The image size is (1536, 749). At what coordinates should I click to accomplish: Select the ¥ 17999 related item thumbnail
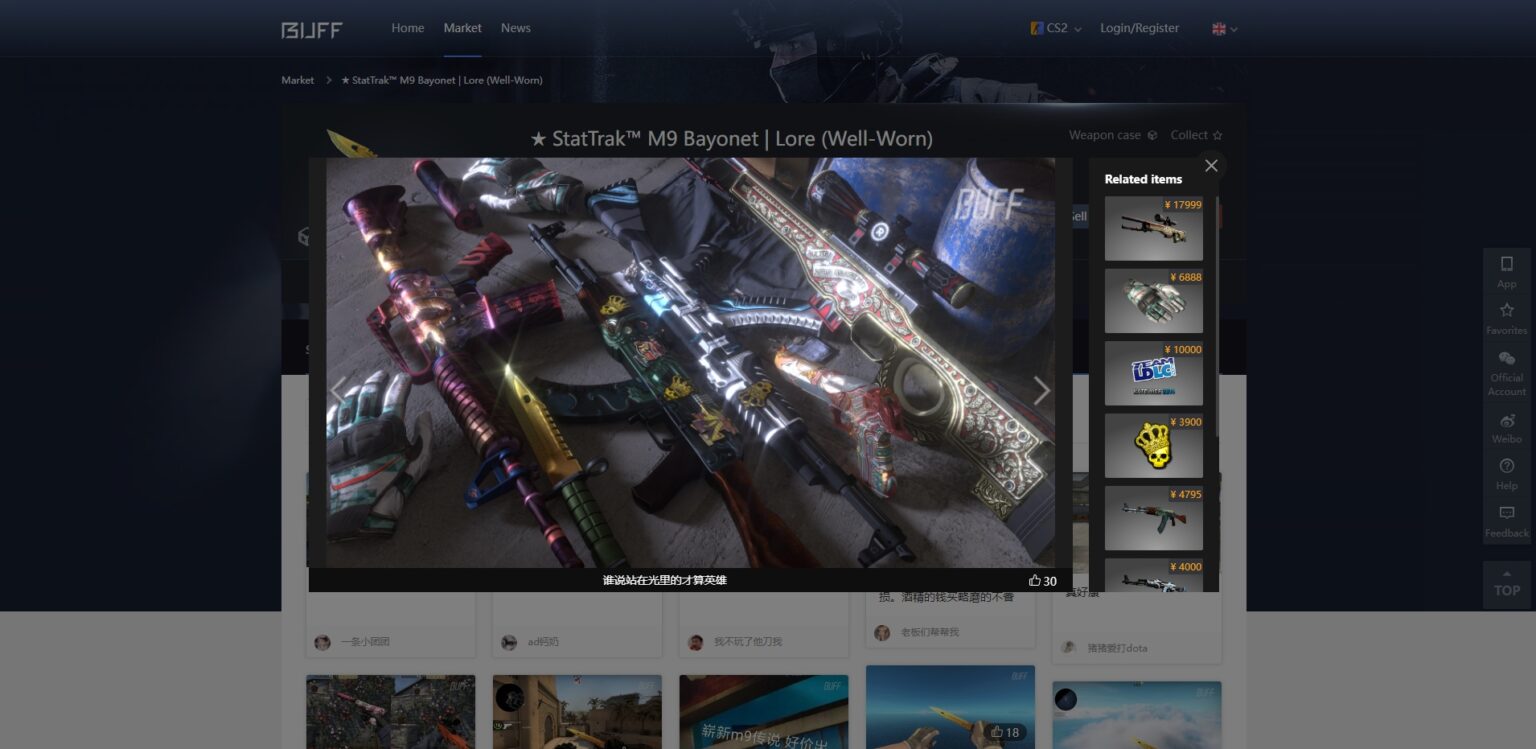coord(1153,229)
